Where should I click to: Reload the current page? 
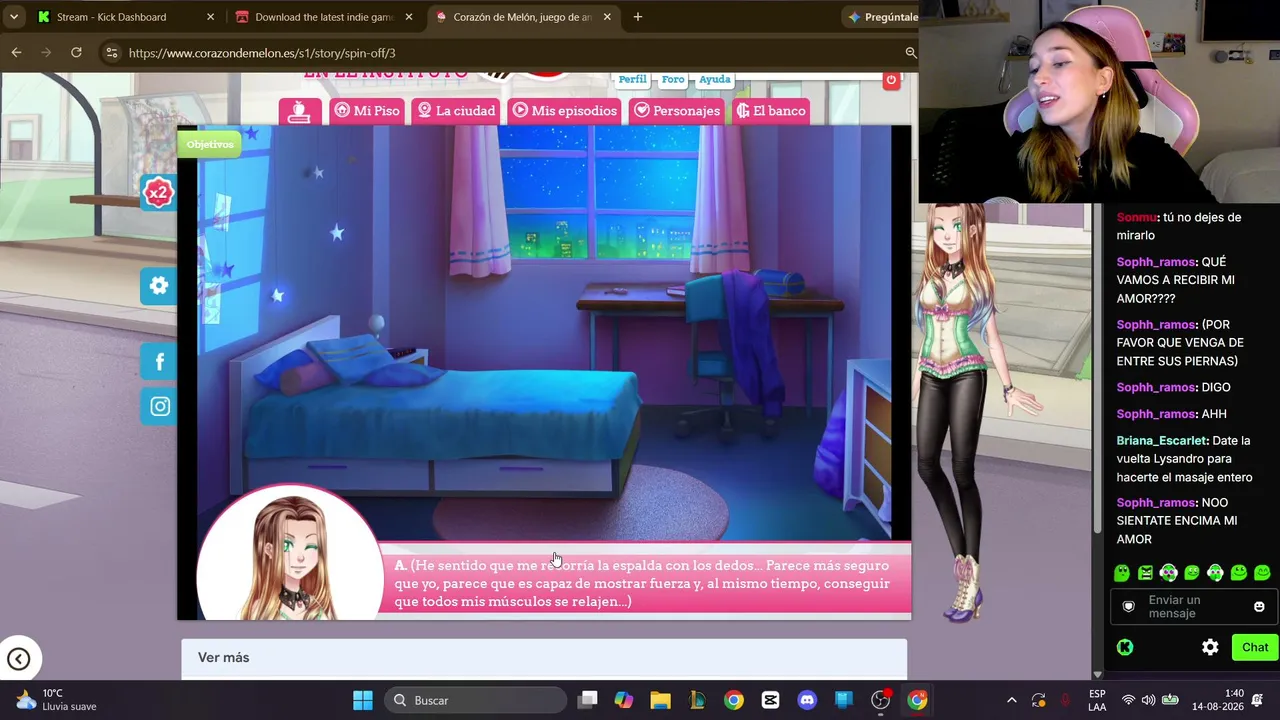76,52
